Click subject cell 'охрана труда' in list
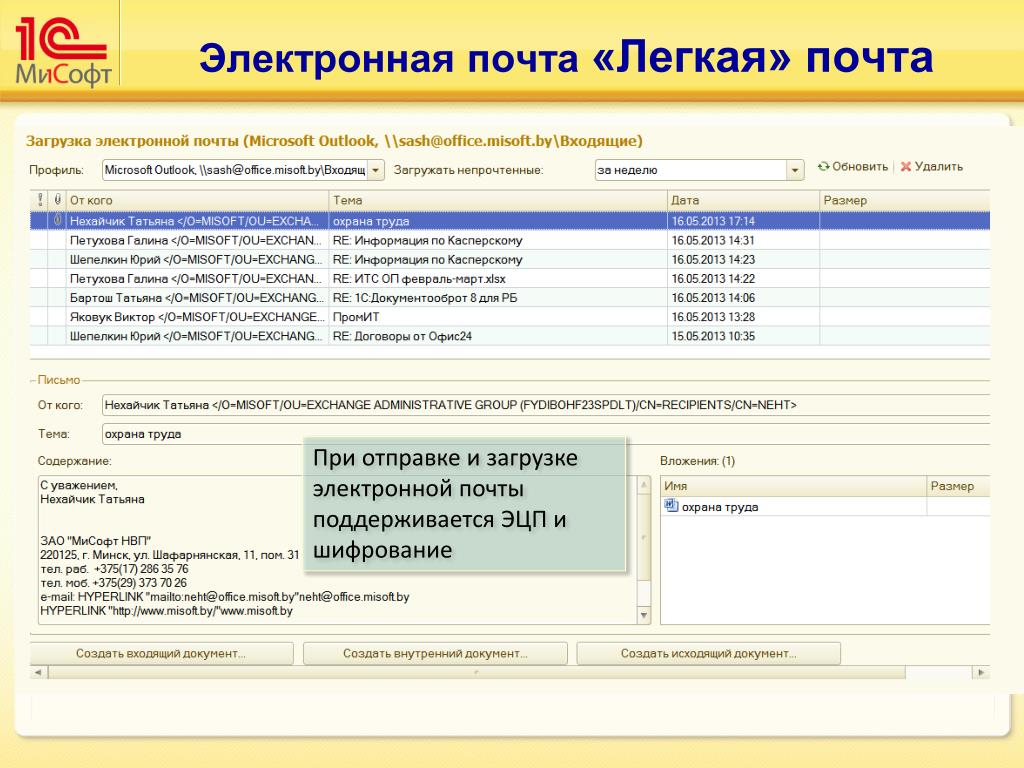Image resolution: width=1024 pixels, height=768 pixels. click(x=498, y=221)
